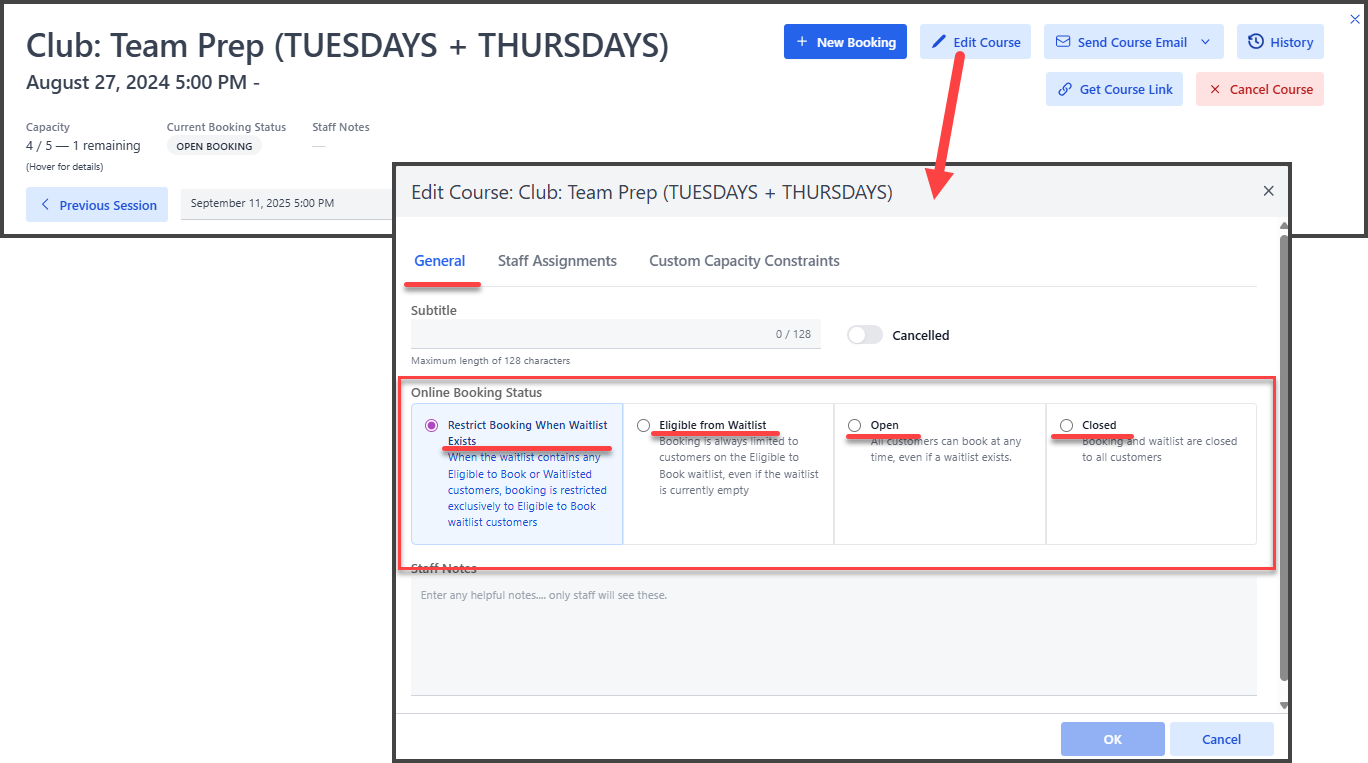Click the pencil icon for Edit Course
1368x763 pixels.
[x=938, y=42]
